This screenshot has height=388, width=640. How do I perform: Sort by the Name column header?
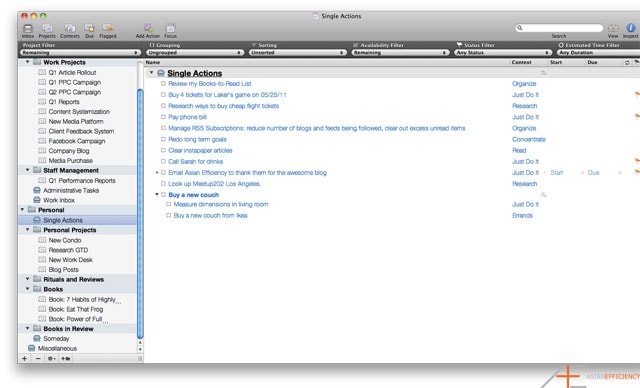[x=153, y=62]
